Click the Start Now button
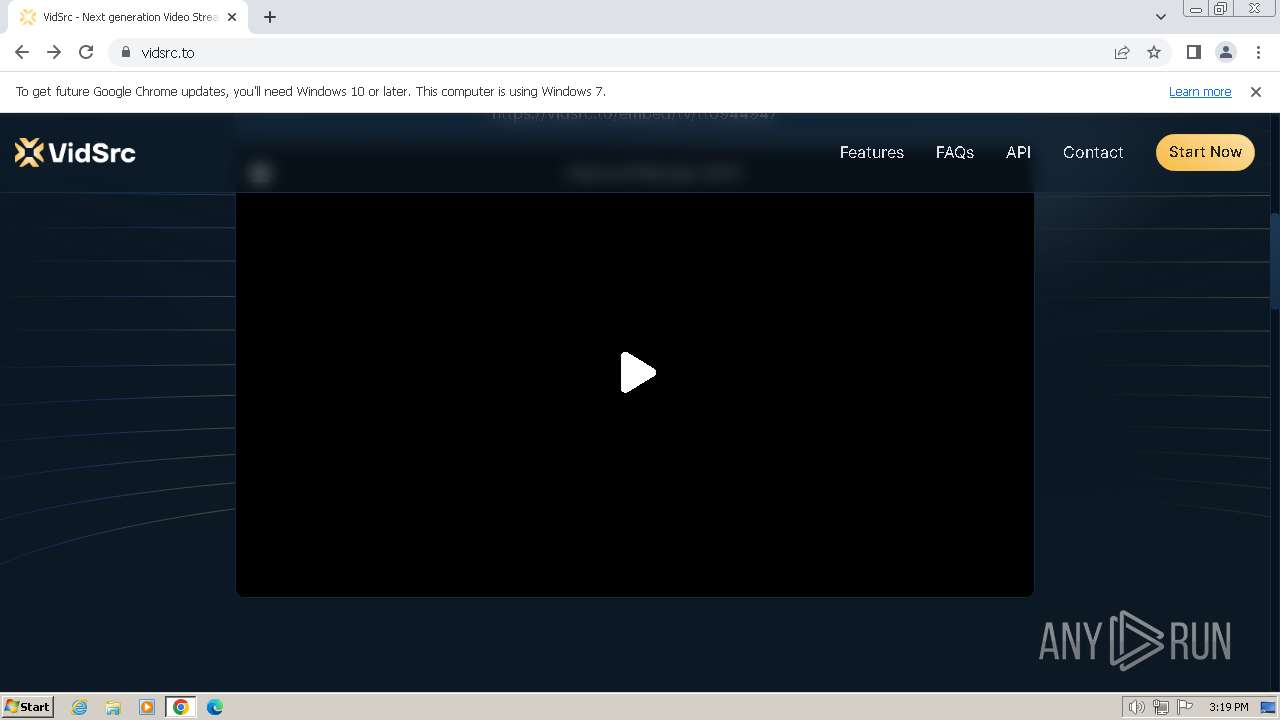 (1205, 152)
